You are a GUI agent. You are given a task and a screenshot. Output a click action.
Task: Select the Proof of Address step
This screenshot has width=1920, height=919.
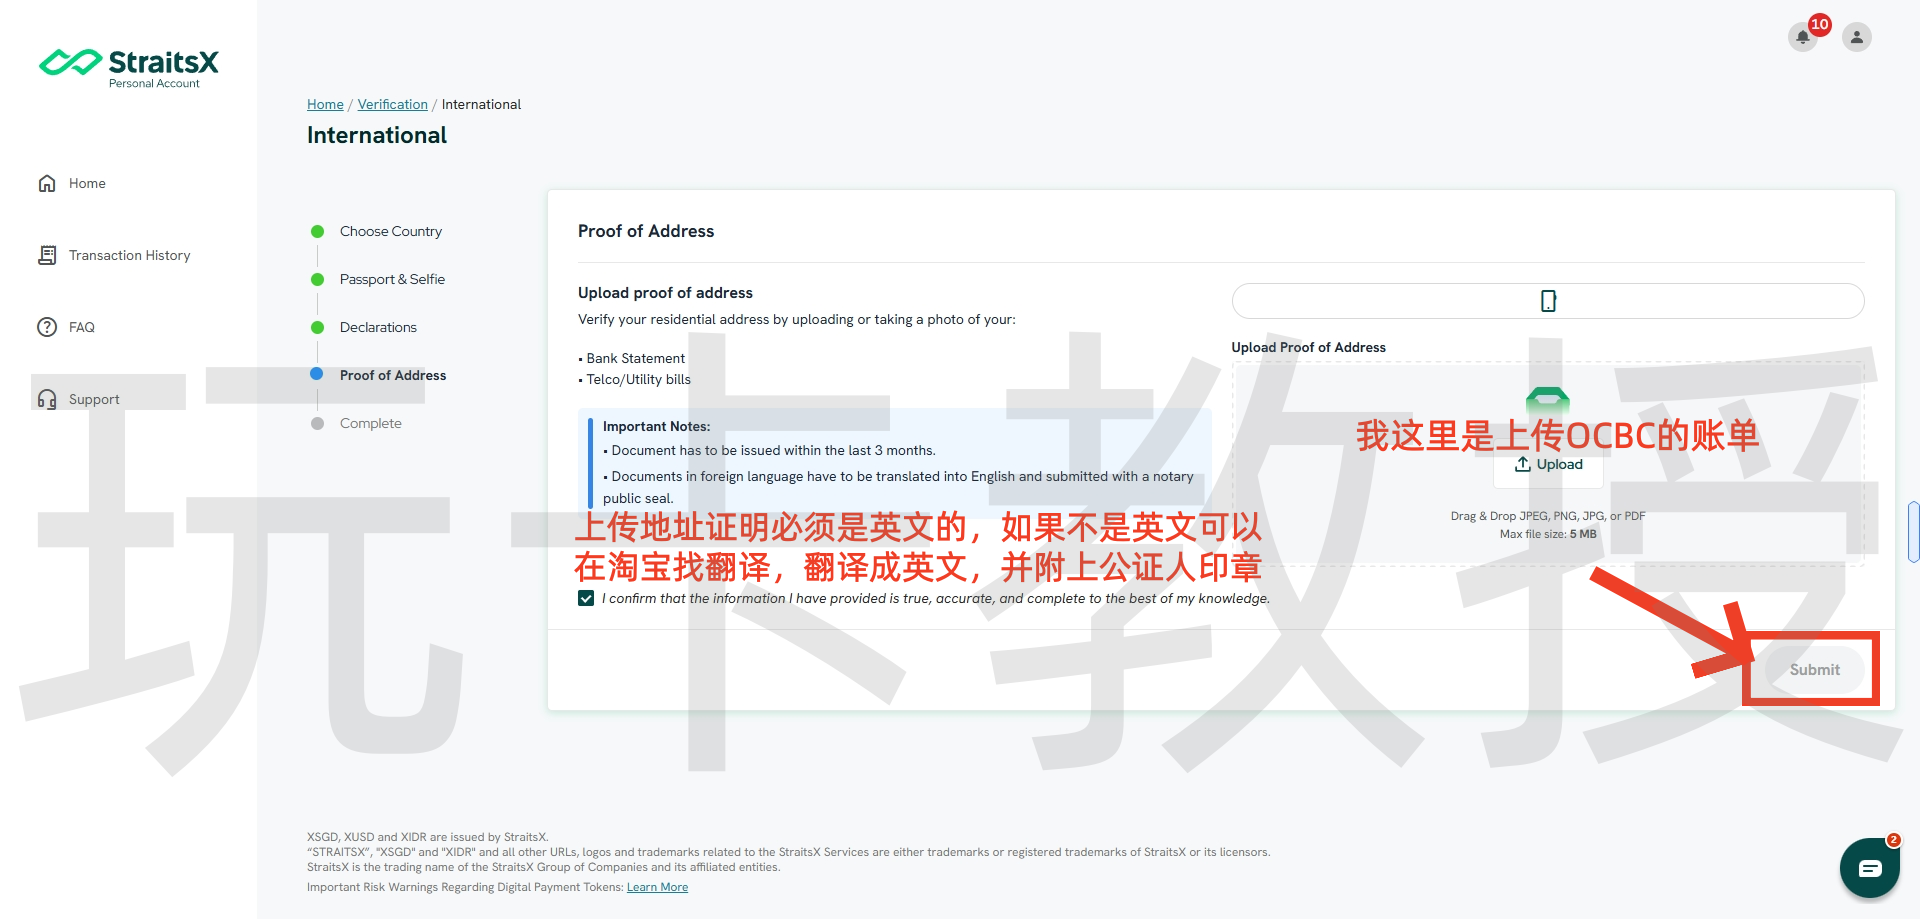coord(392,375)
